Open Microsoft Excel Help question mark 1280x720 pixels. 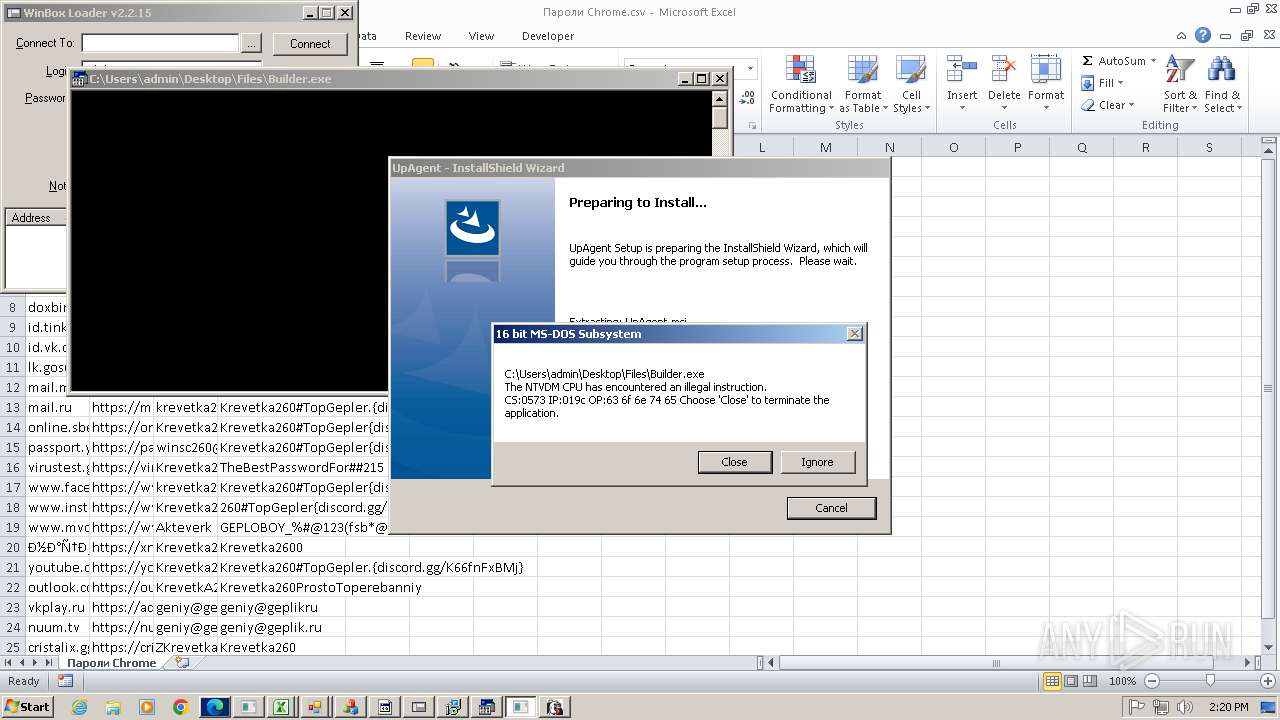click(1203, 35)
